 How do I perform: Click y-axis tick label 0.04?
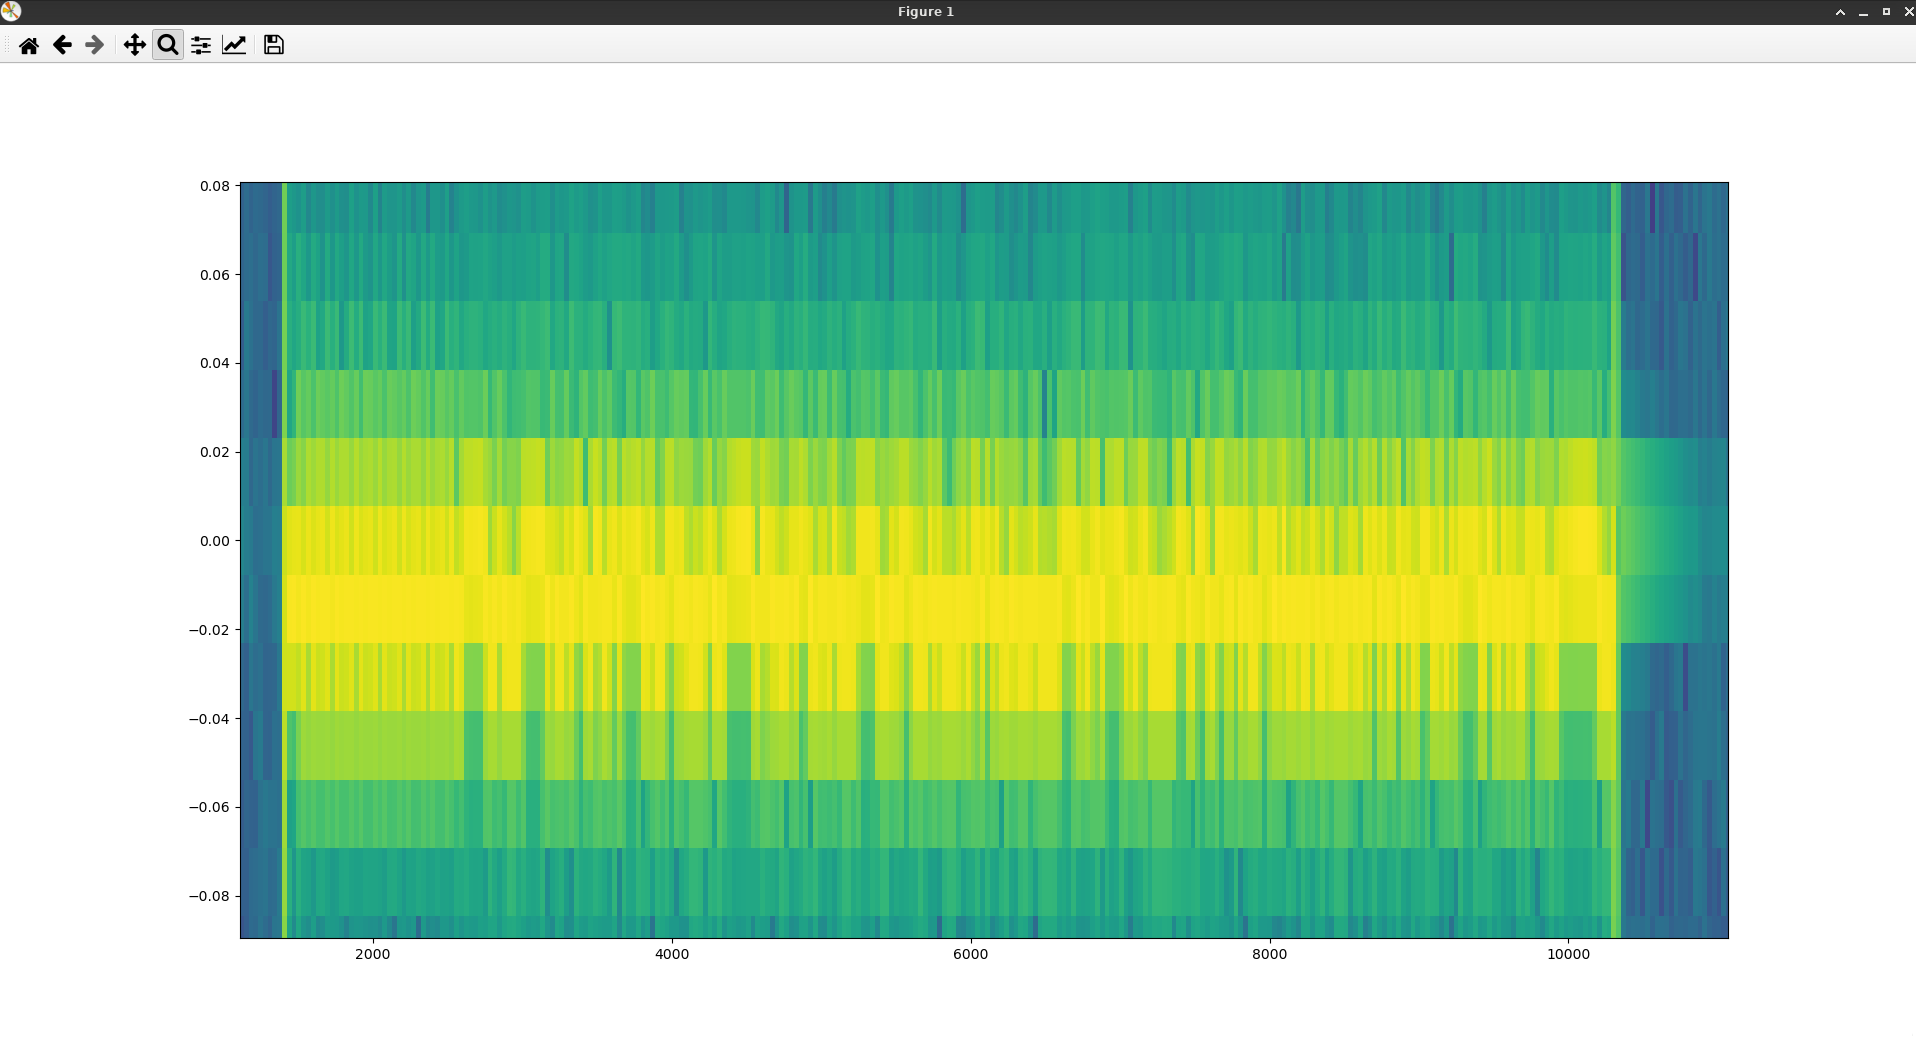pyautogui.click(x=214, y=363)
